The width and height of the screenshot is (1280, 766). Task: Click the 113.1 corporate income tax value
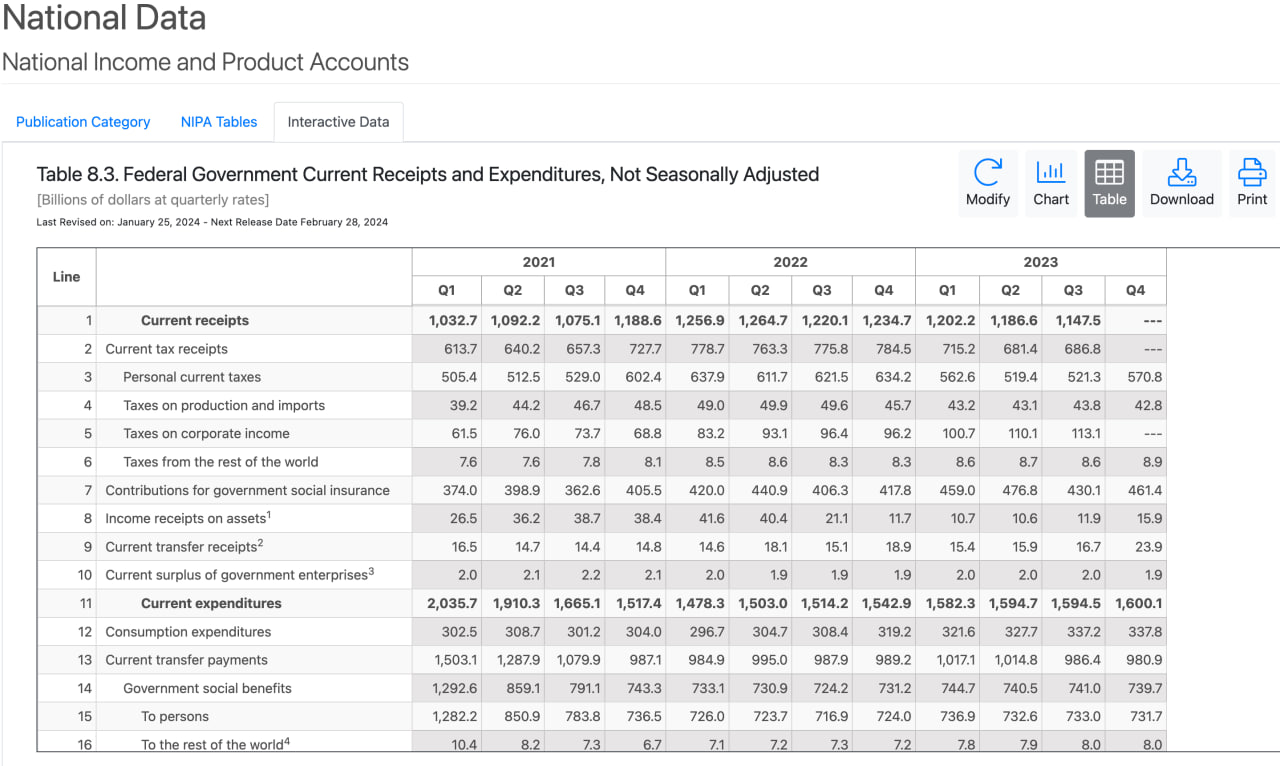pyautogui.click(x=1085, y=433)
